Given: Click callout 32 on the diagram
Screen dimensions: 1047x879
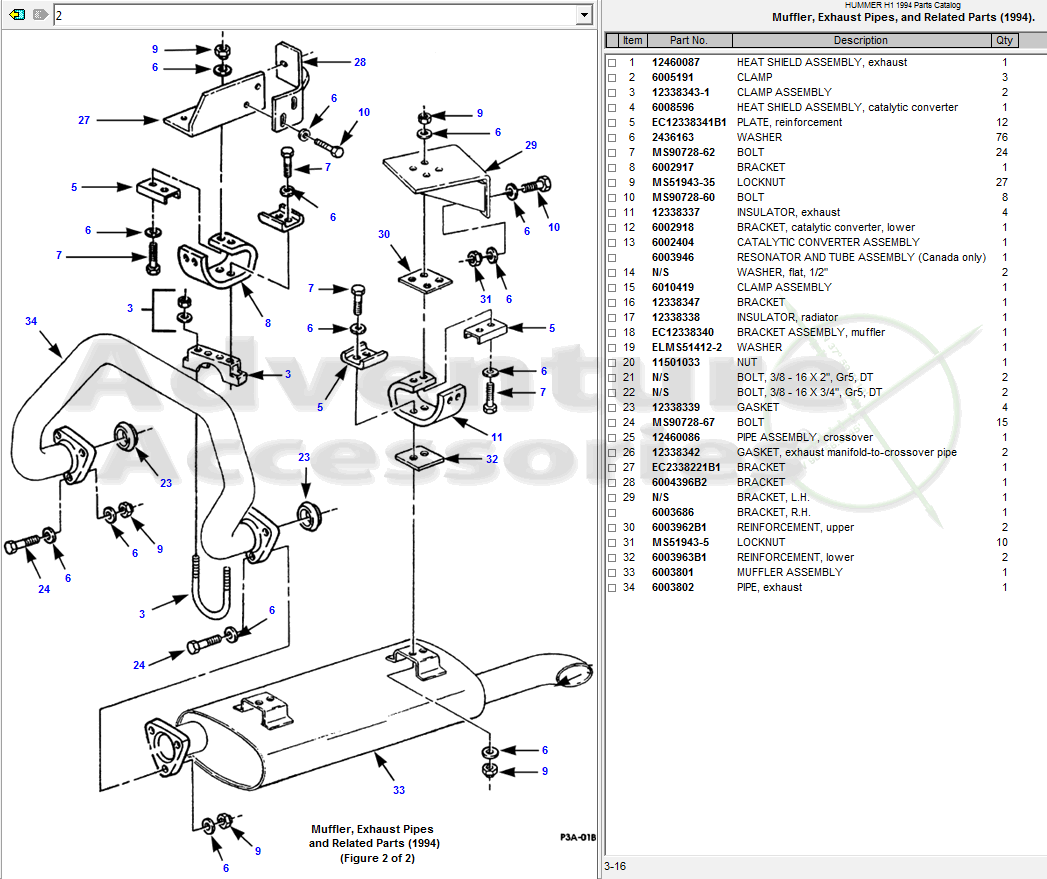Looking at the screenshot, I should pyautogui.click(x=492, y=460).
